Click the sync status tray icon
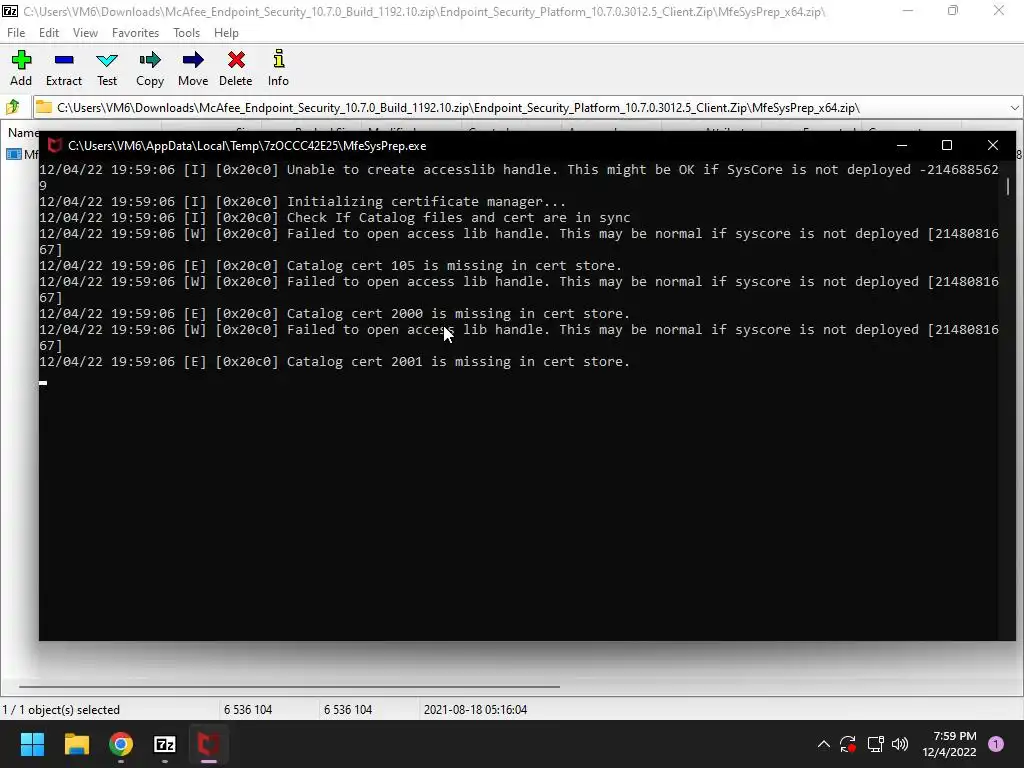1024x768 pixels. (848, 744)
